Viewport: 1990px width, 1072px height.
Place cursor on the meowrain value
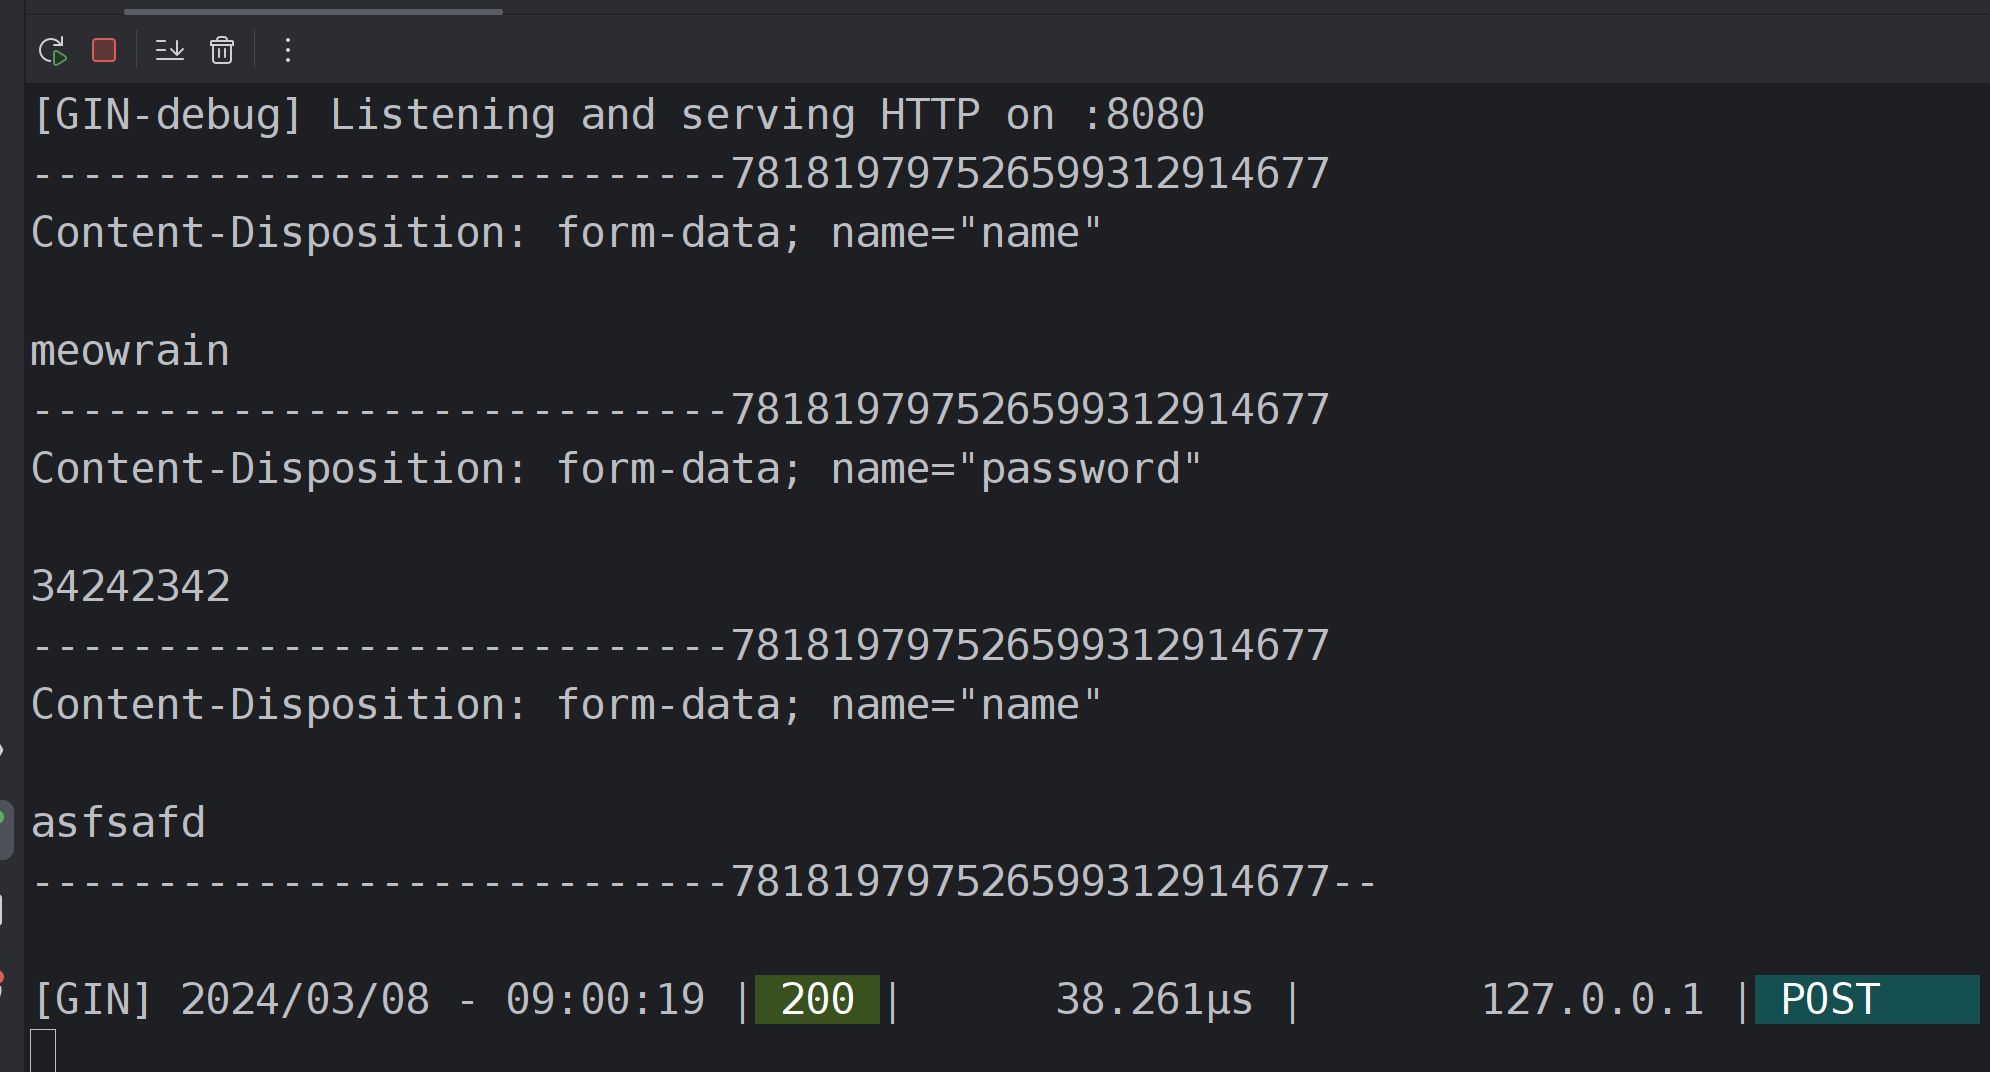(x=131, y=351)
